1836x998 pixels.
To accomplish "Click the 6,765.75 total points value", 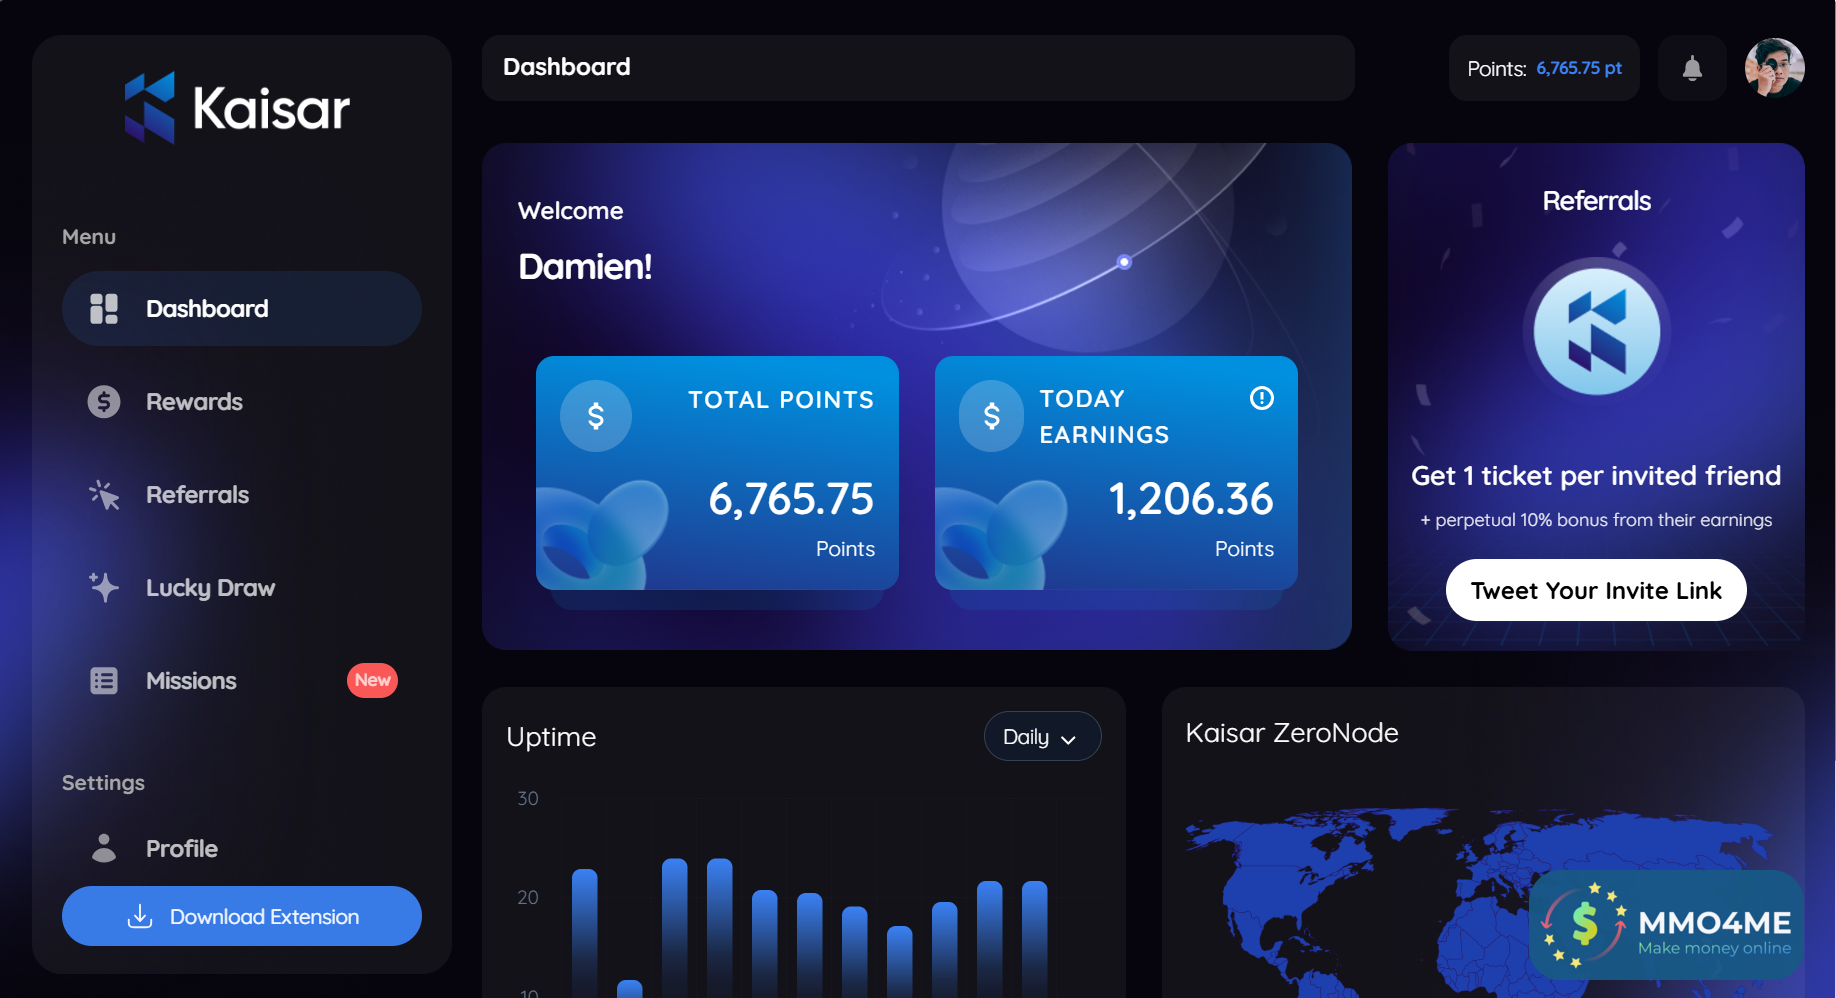I will point(791,499).
